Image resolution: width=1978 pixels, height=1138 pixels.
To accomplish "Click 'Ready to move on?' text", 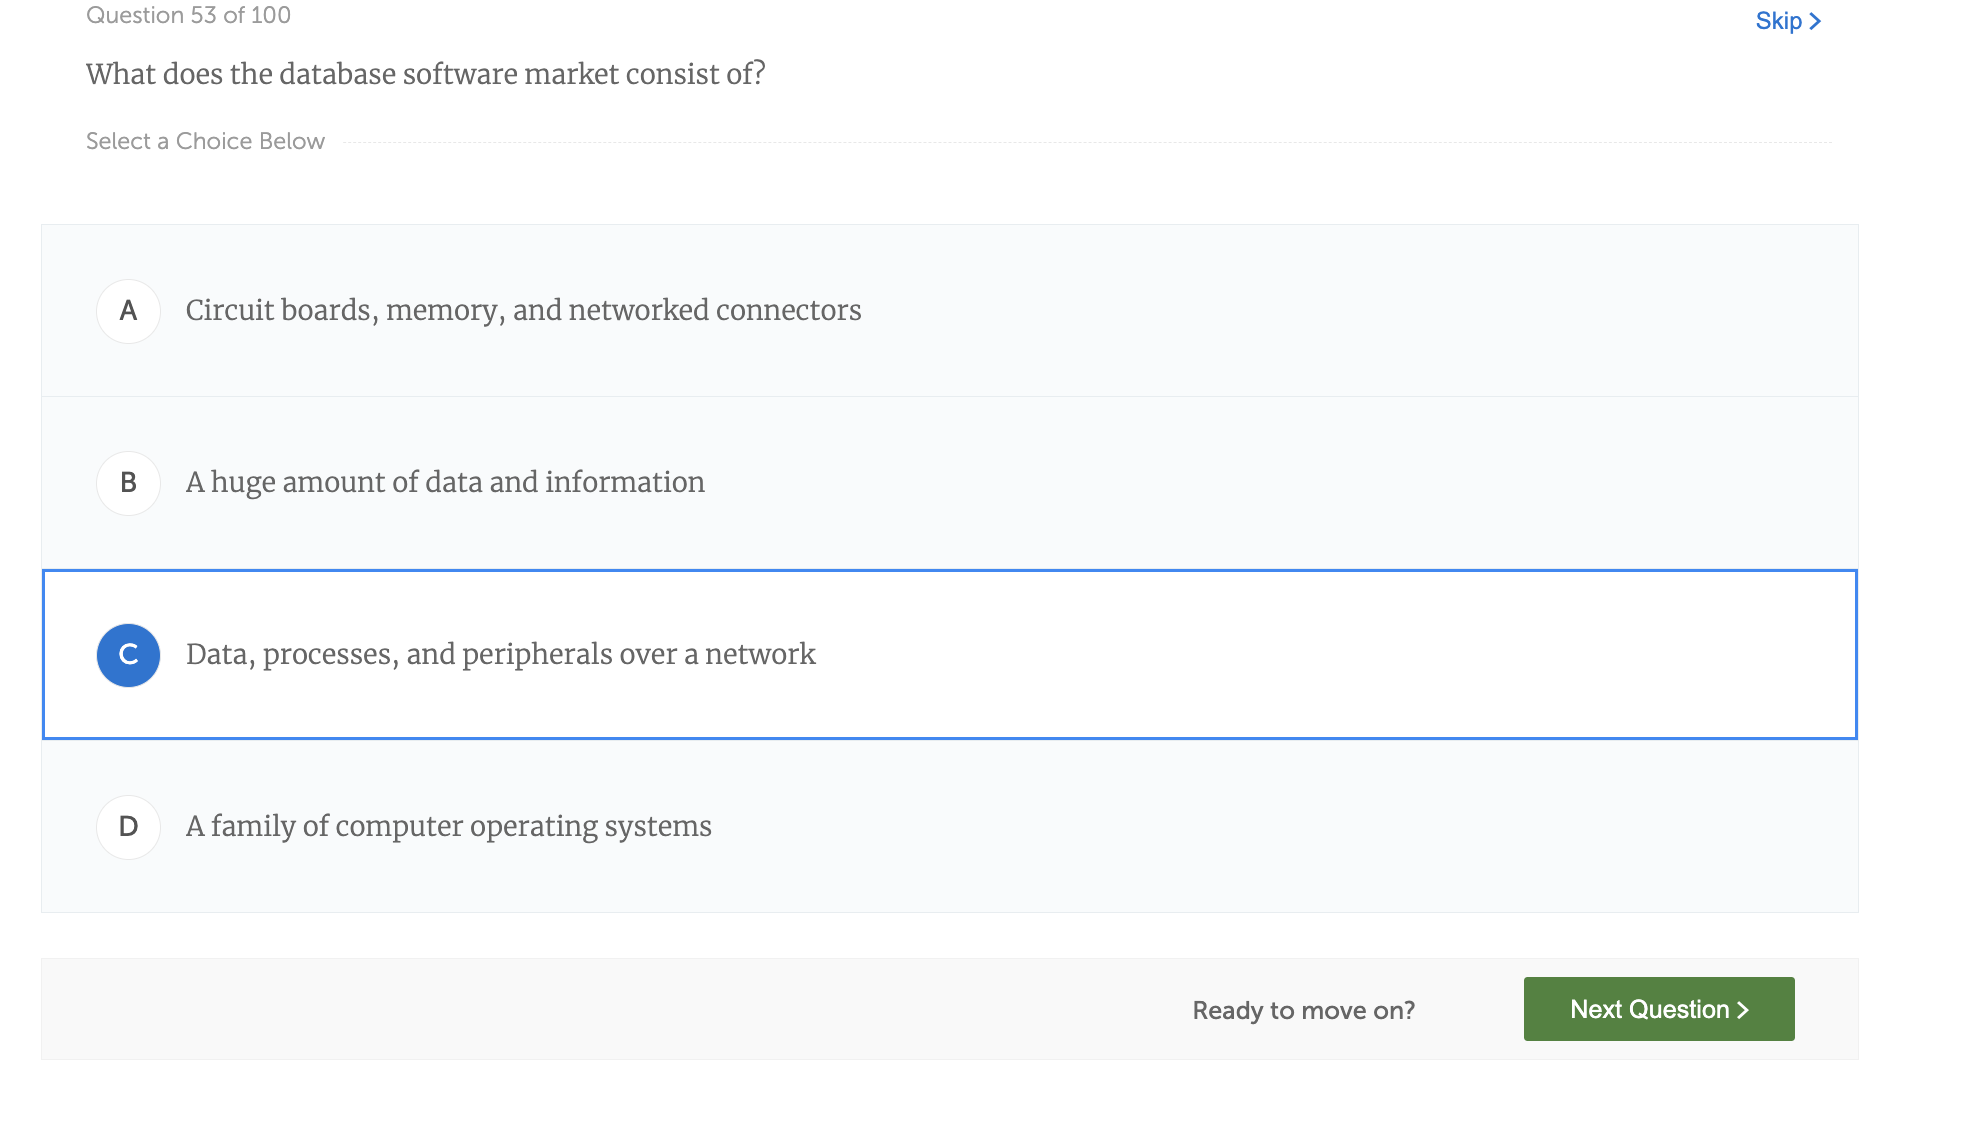I will coord(1303,1010).
